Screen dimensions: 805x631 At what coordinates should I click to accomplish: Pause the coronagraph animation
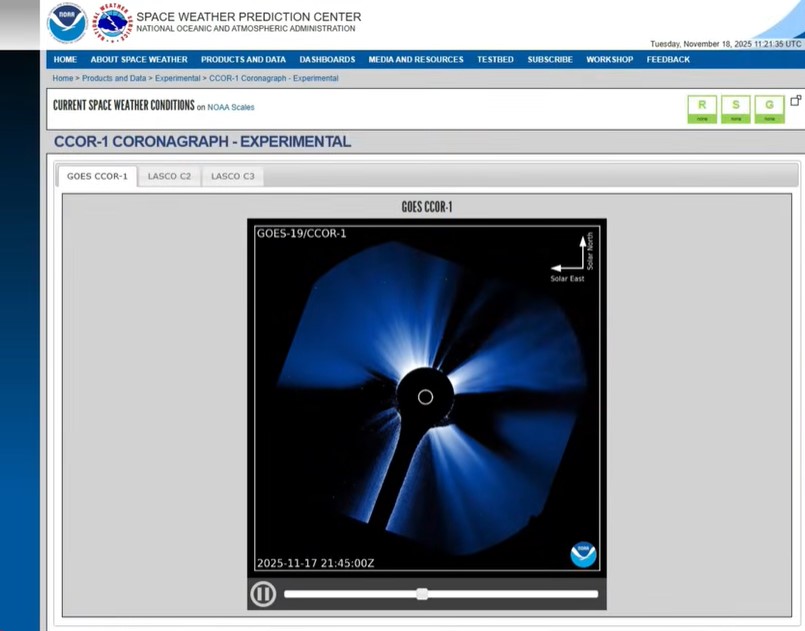click(x=263, y=594)
